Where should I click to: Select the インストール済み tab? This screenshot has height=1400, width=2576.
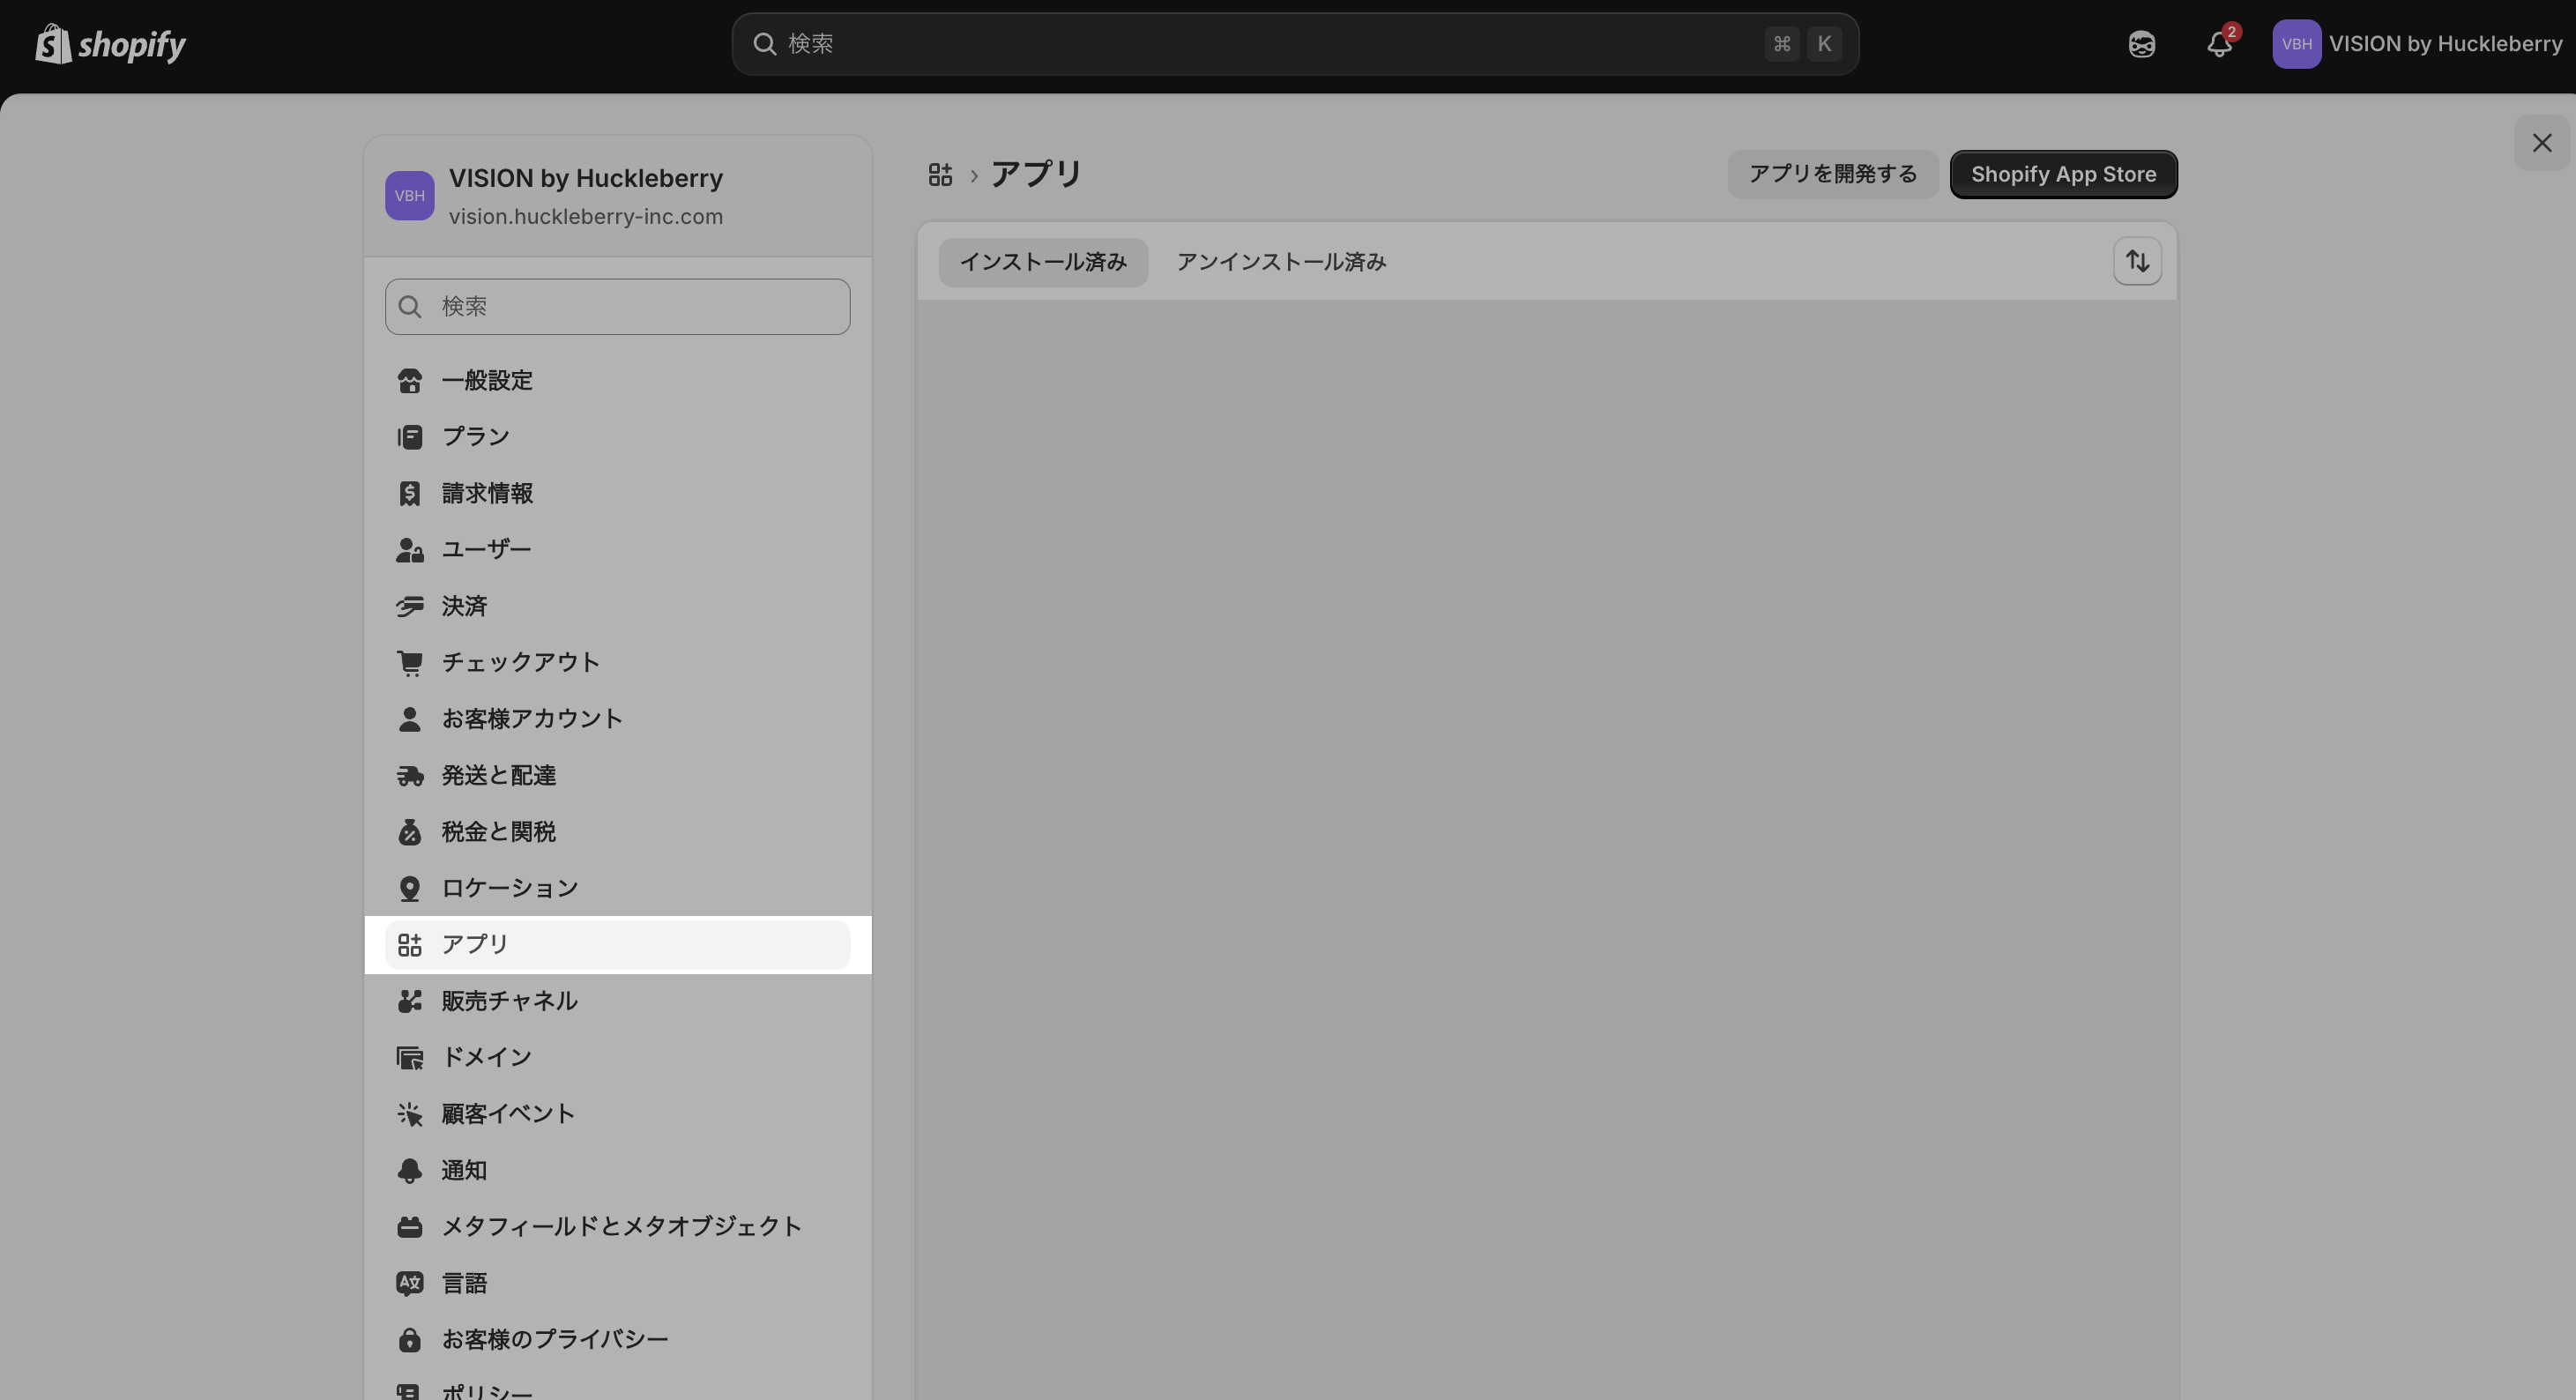click(1043, 262)
